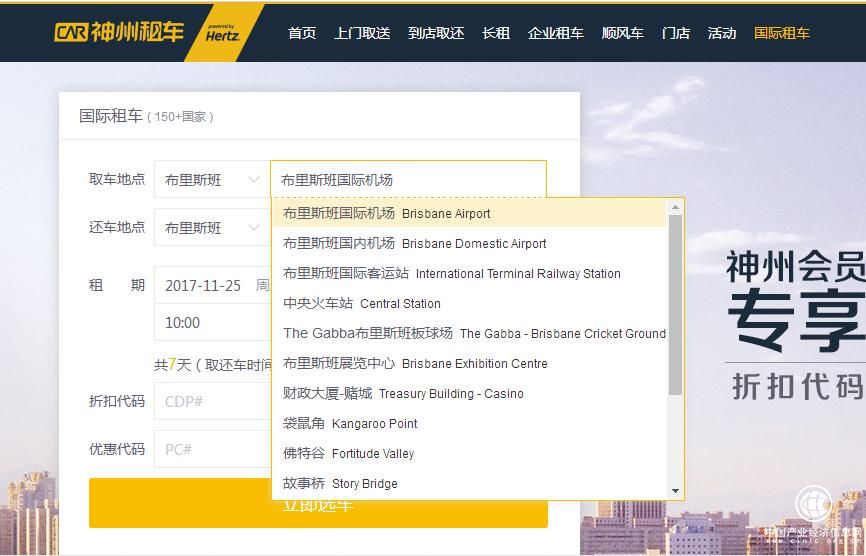Screen dimensions: 866x556
Task: Go to 上门取送 in top navigation
Action: [362, 33]
